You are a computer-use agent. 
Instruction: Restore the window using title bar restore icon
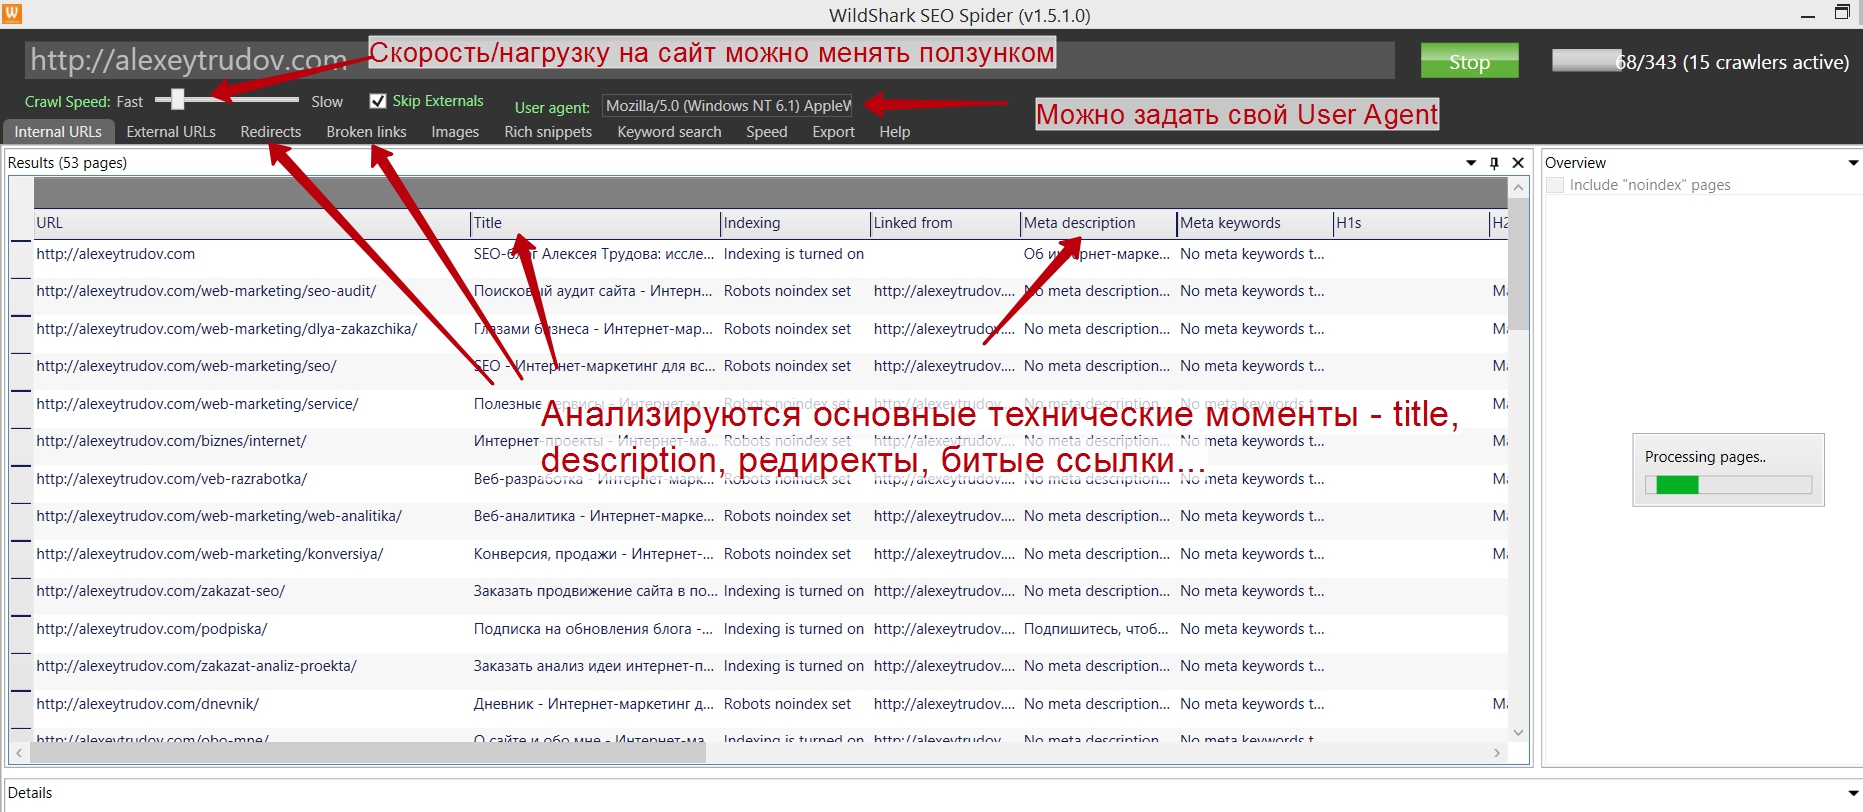coord(1842,13)
